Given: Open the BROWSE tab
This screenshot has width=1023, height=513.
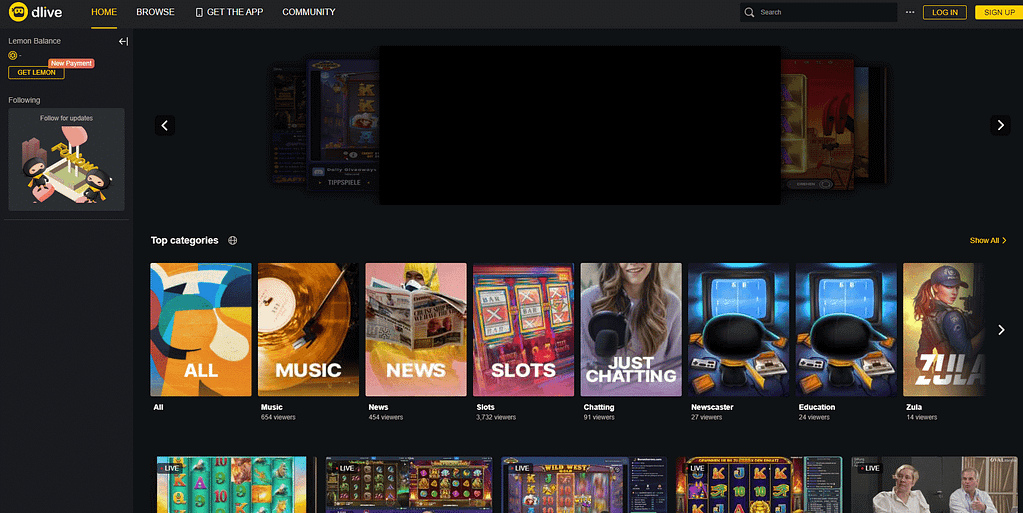Looking at the screenshot, I should click(155, 12).
